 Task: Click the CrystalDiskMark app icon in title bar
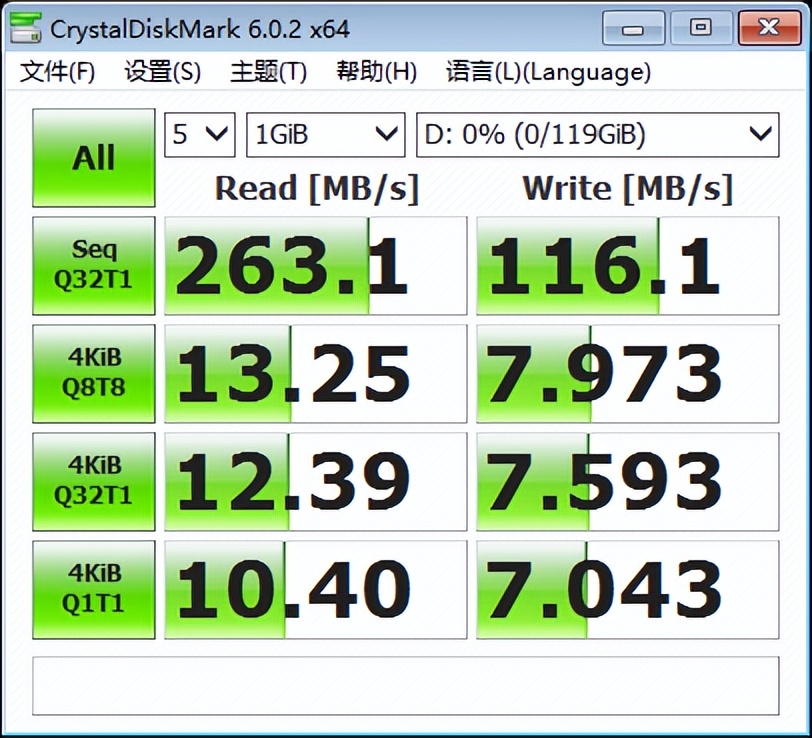pos(25,28)
